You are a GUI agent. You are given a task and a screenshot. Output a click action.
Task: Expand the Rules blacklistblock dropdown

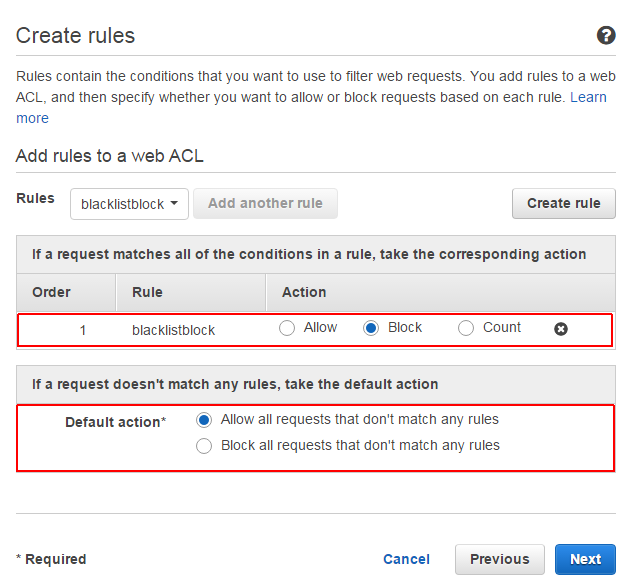click(x=129, y=204)
